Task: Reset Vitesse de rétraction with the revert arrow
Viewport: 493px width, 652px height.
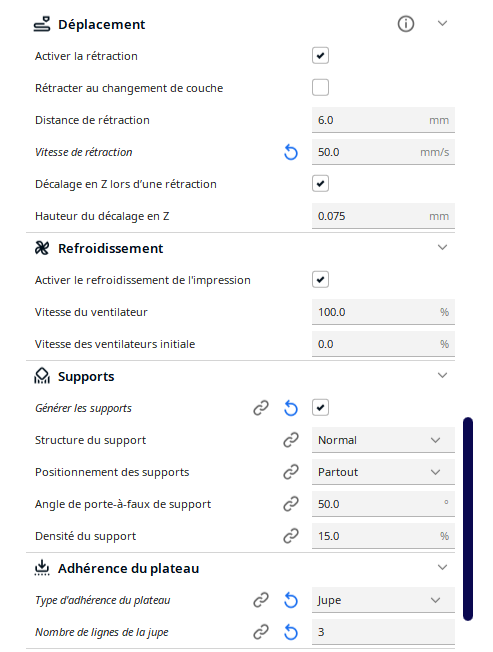Action: (x=291, y=152)
